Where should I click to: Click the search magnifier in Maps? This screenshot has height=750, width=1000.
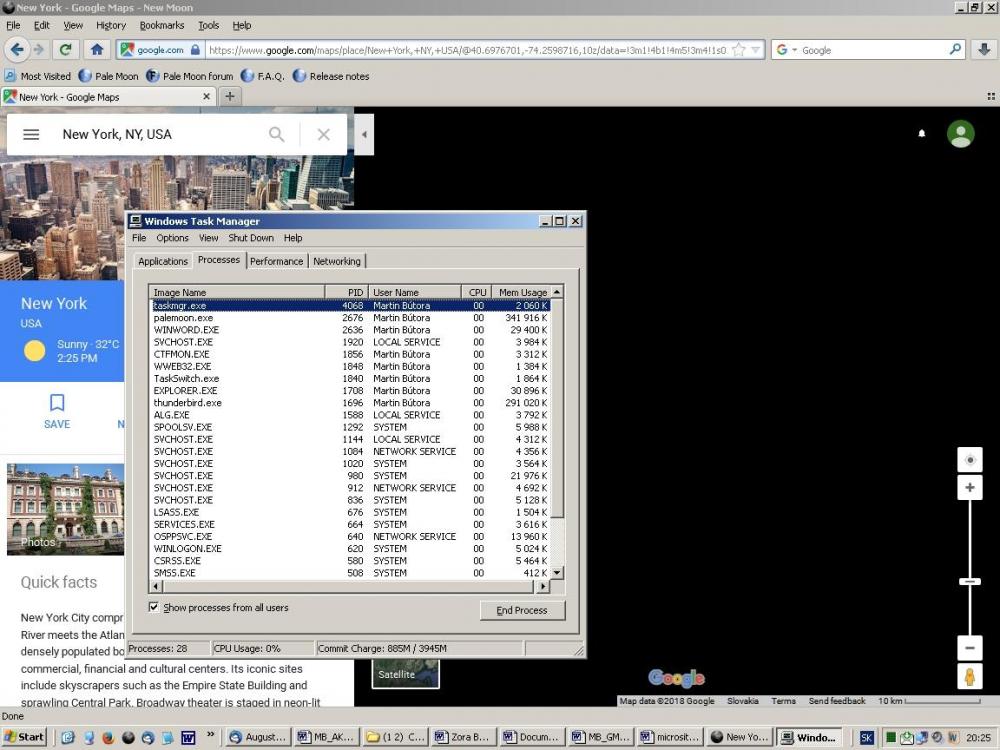pos(277,134)
